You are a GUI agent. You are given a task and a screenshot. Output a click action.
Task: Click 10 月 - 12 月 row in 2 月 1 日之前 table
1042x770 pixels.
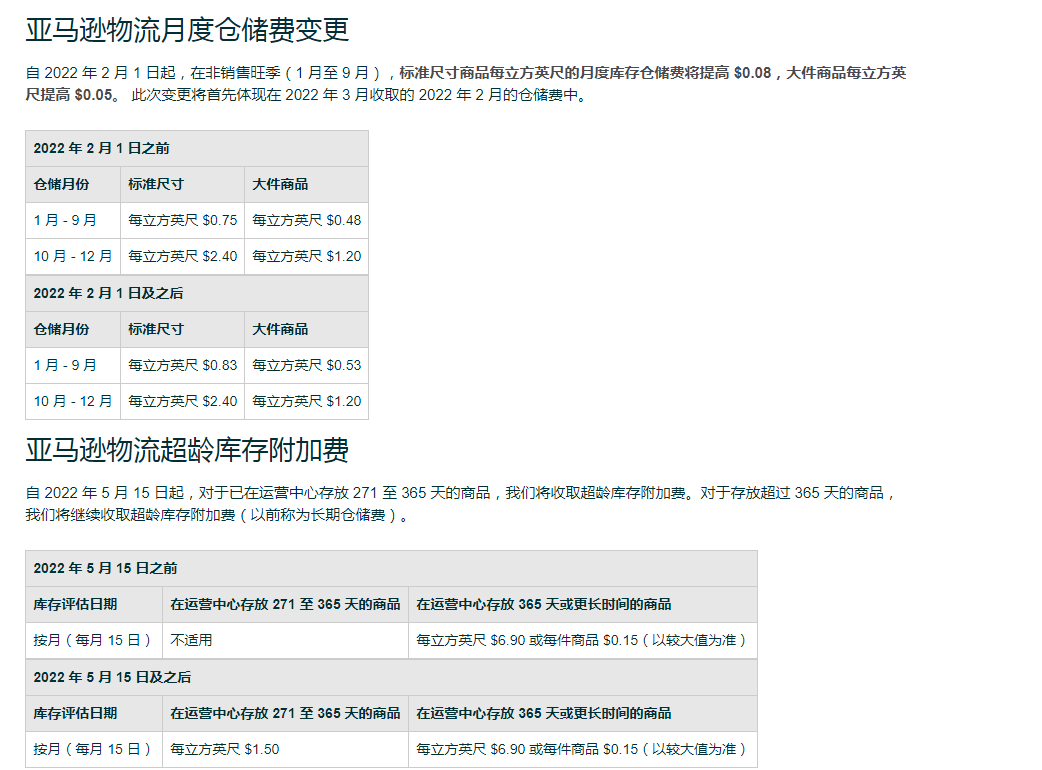pos(73,256)
